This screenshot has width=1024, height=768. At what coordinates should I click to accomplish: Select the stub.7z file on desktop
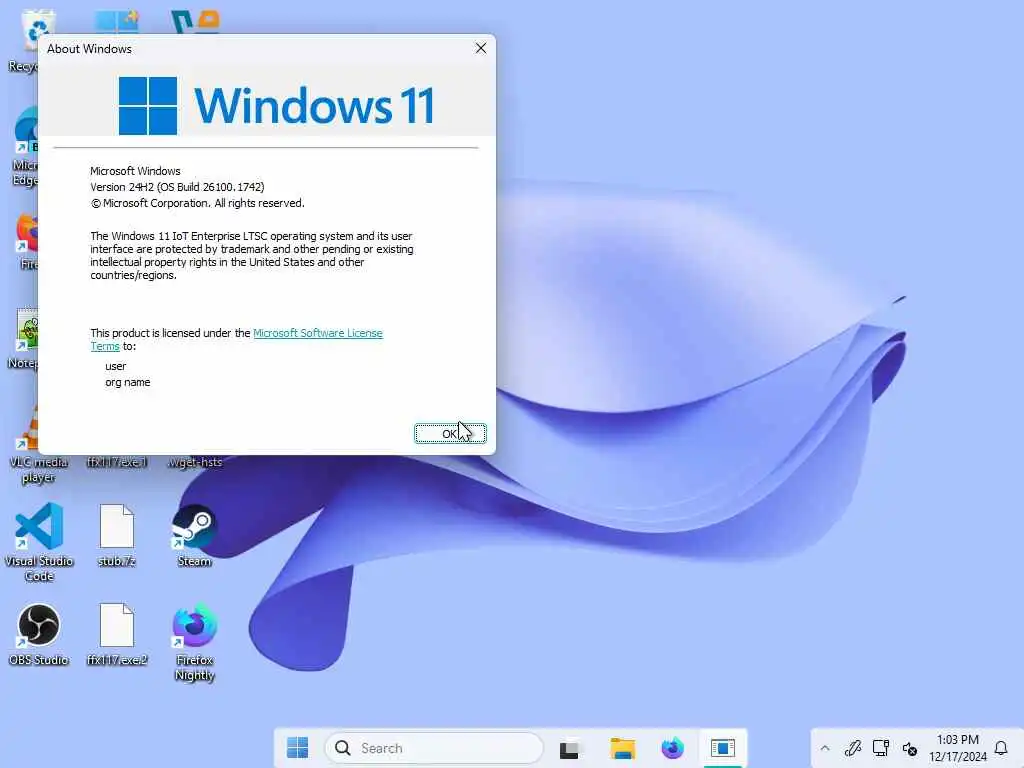[117, 536]
